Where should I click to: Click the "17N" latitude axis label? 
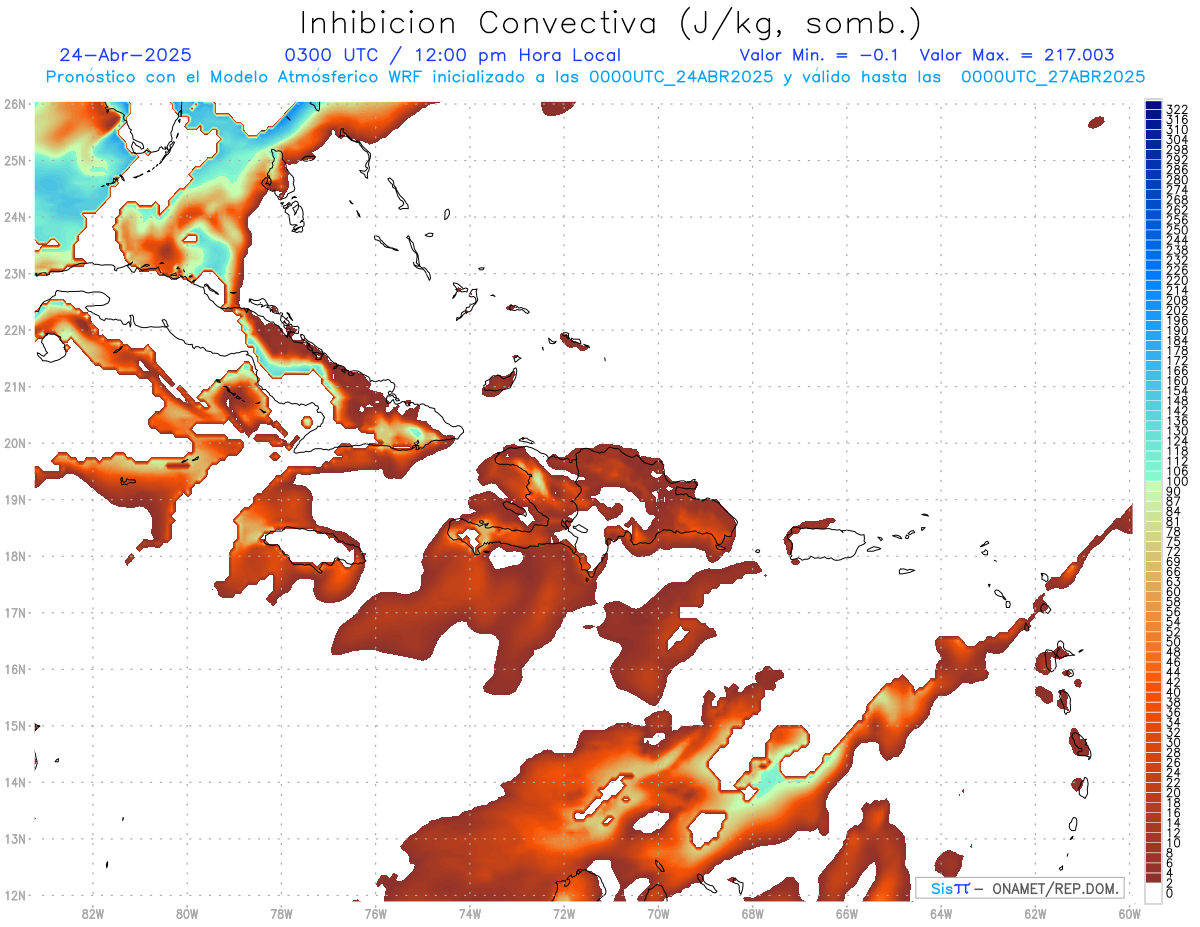tap(14, 612)
